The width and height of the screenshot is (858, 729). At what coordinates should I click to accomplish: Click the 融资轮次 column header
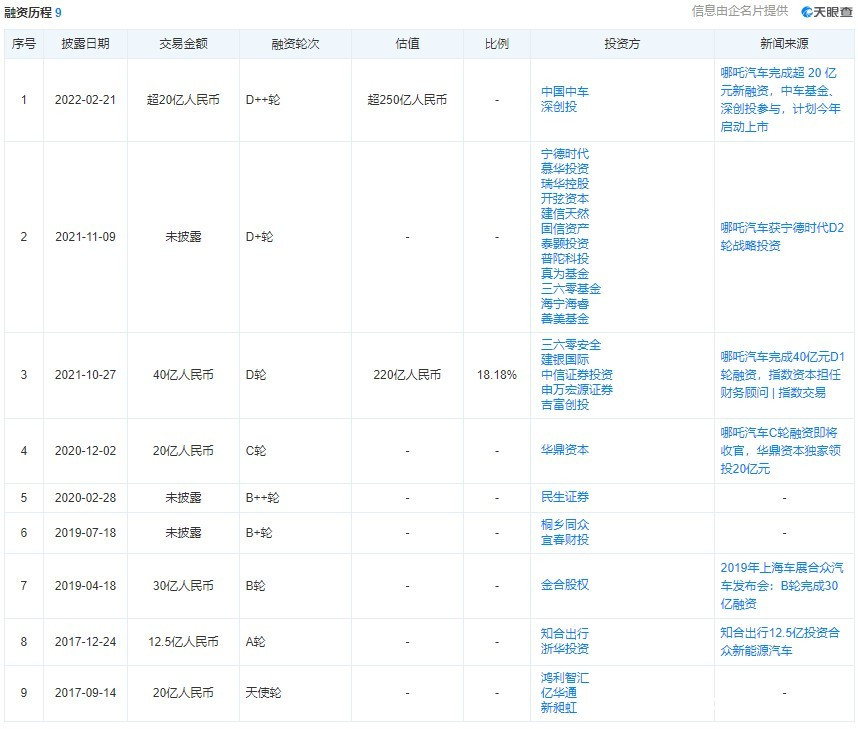[x=295, y=44]
